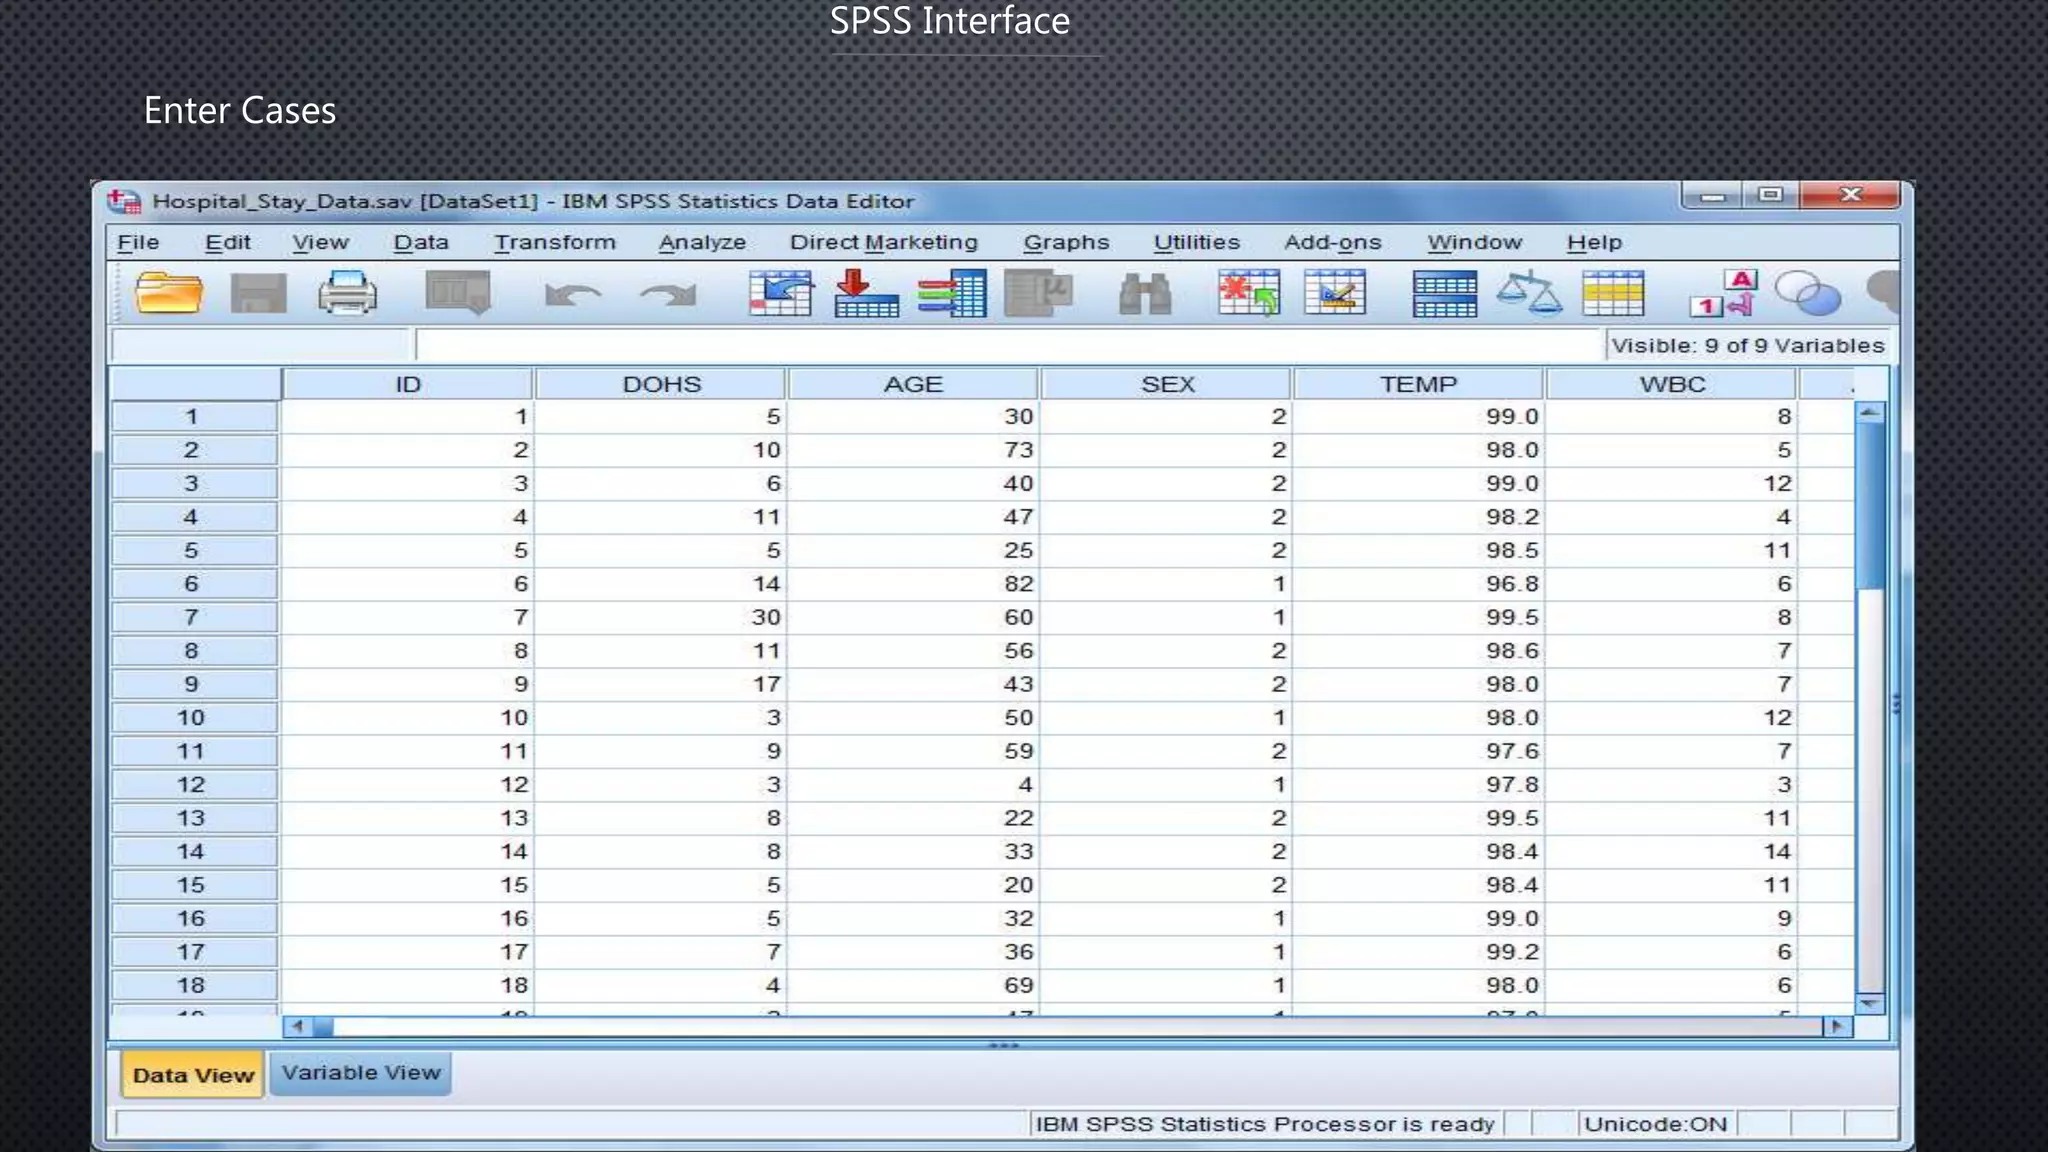The width and height of the screenshot is (2048, 1152).
Task: Open the View menu
Action: tap(320, 242)
